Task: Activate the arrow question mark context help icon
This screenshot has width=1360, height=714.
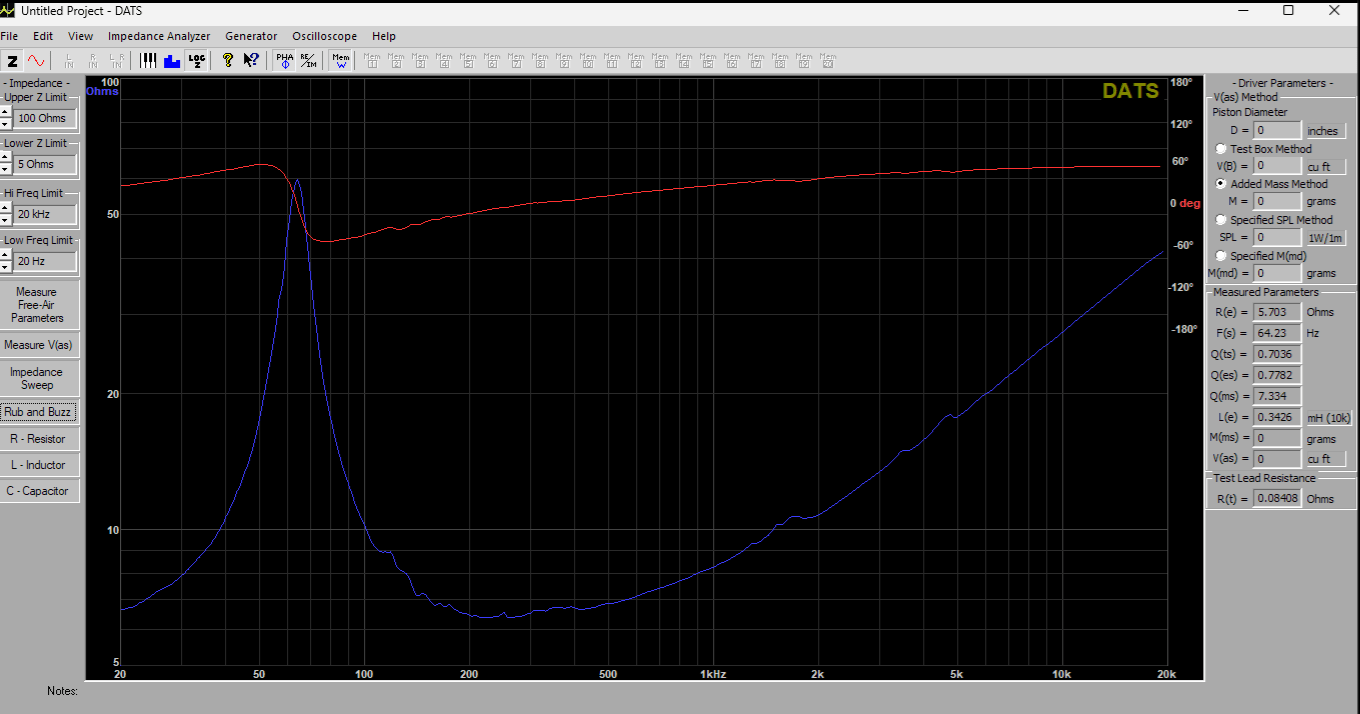Action: (251, 60)
